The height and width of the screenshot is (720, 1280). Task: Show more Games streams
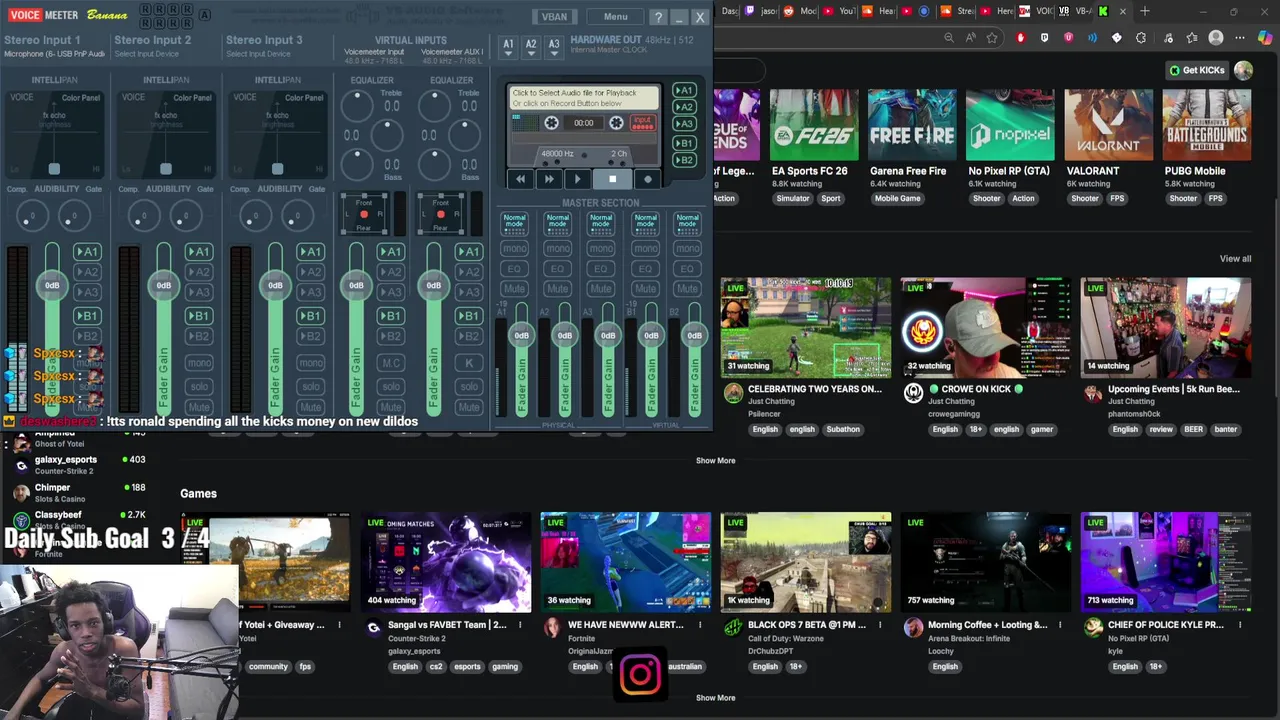tap(715, 698)
